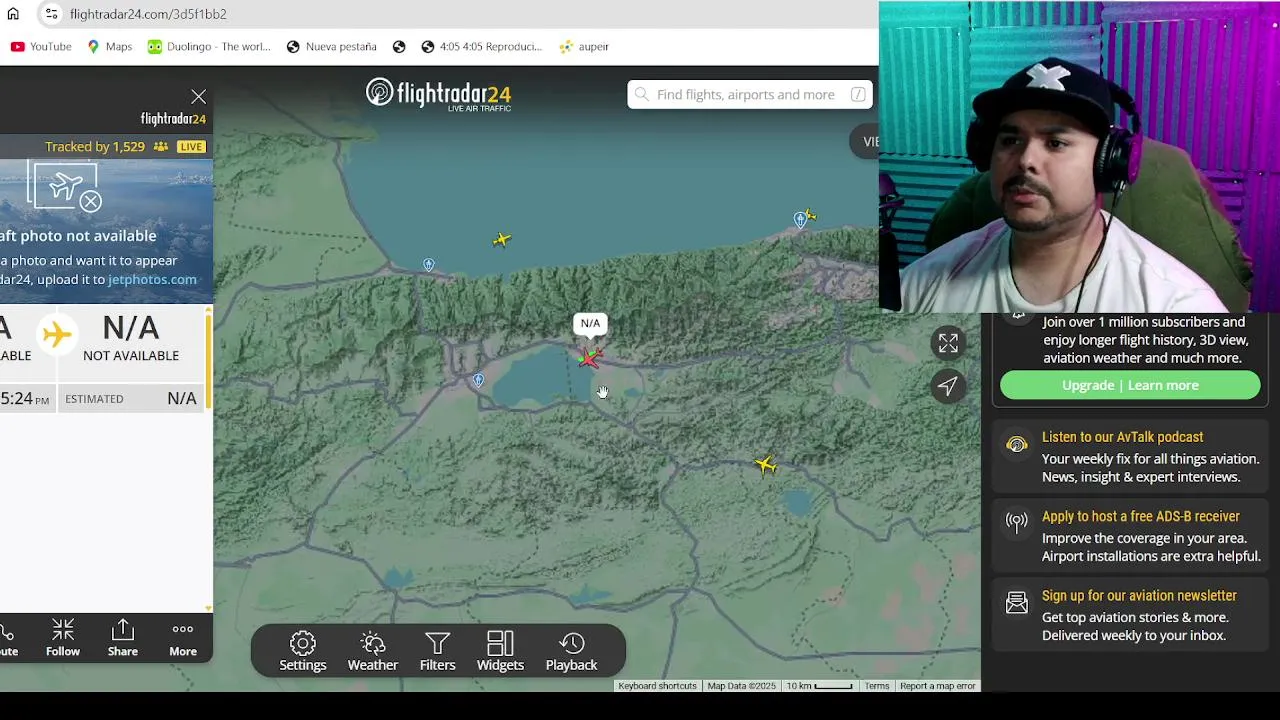Close the flight details panel
Screen dimensions: 1280x720
(198, 96)
